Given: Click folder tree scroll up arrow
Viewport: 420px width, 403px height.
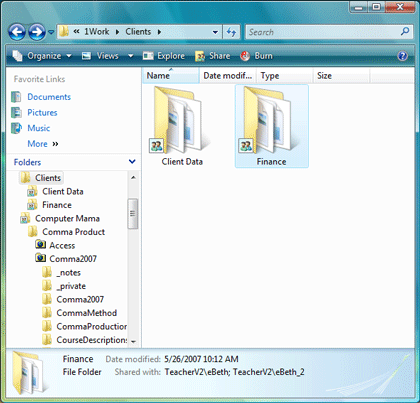Looking at the screenshot, I should 133,178.
